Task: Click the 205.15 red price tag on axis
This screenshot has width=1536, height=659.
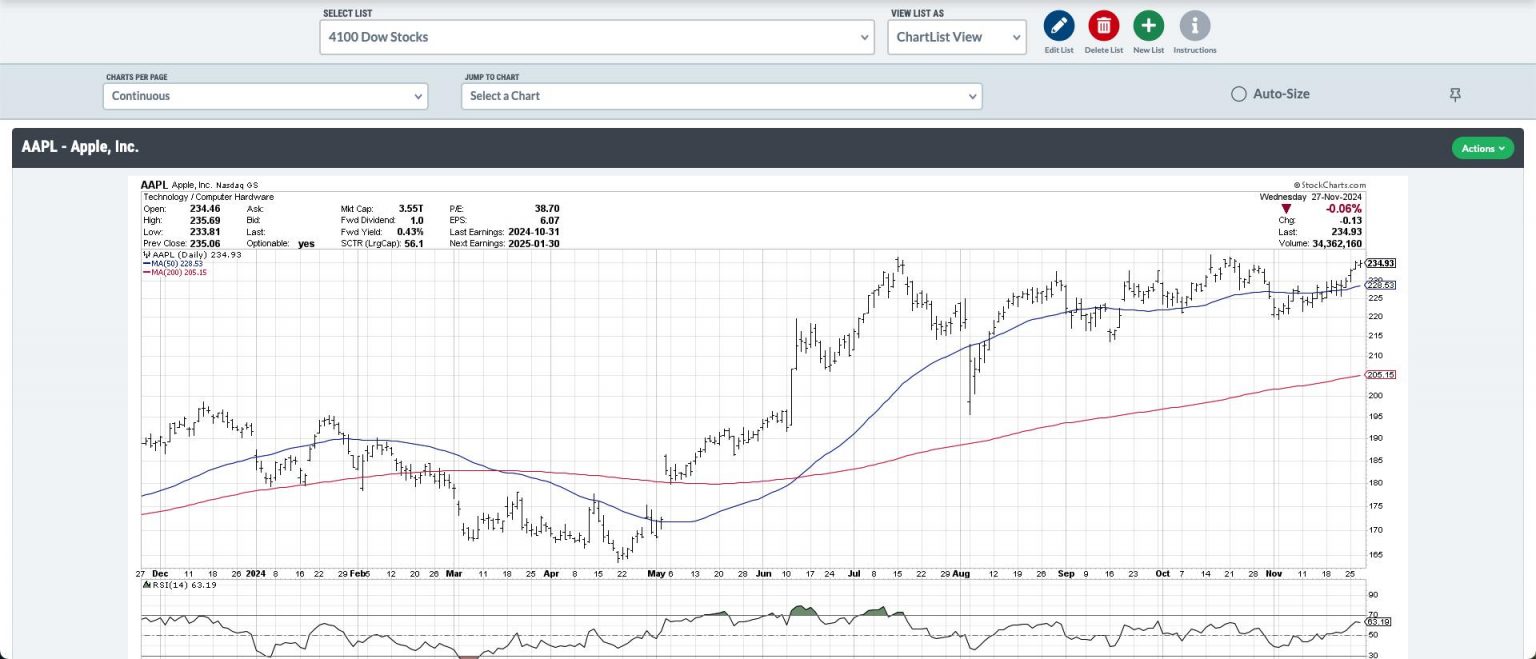Action: [x=1381, y=375]
